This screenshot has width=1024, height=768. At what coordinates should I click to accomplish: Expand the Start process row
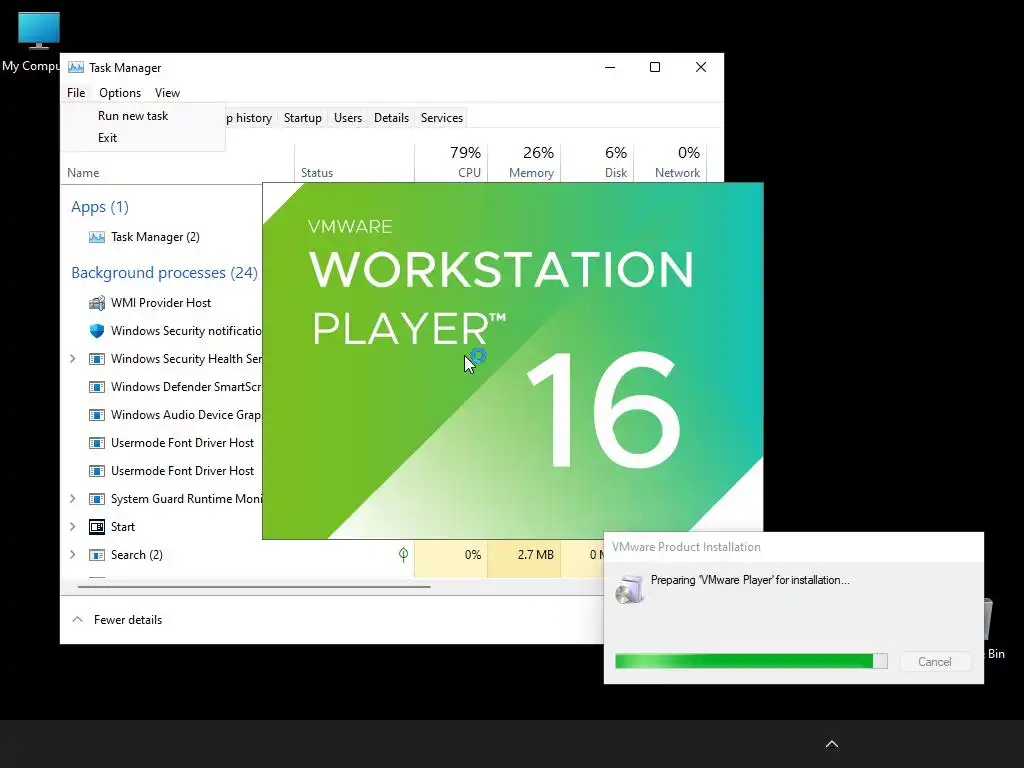(x=72, y=527)
